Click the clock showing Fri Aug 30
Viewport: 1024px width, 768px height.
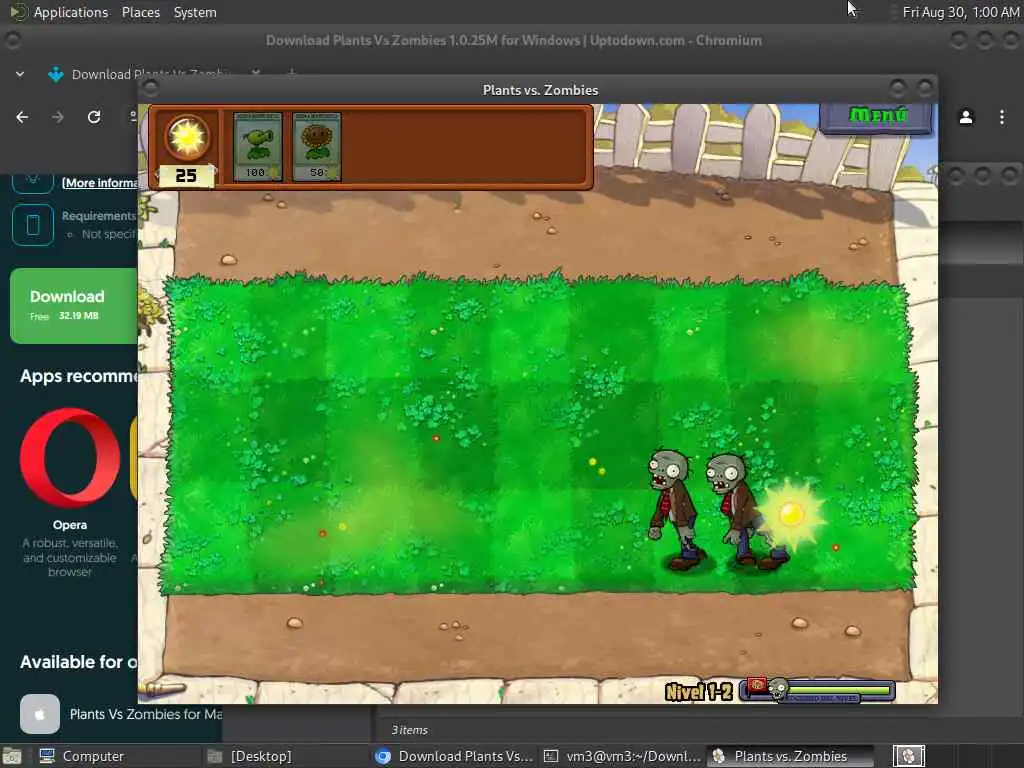pos(960,12)
